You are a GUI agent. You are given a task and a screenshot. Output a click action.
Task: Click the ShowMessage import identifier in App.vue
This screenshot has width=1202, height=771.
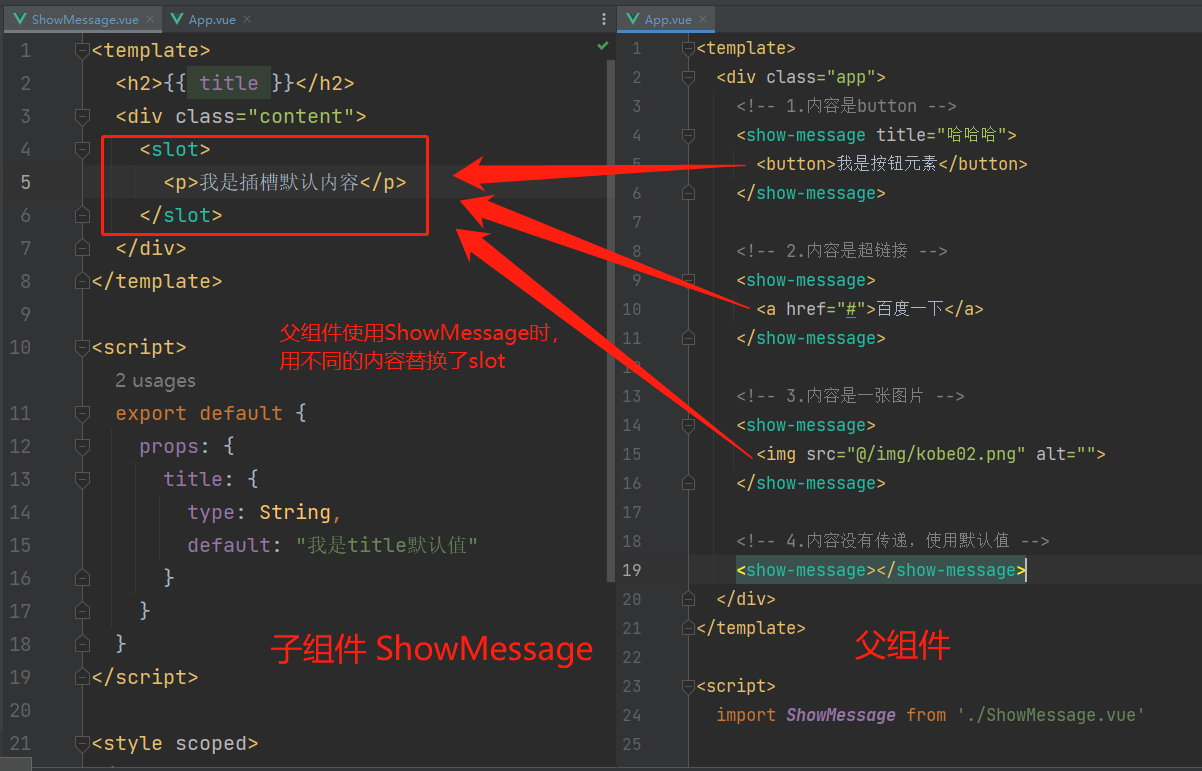coord(840,715)
